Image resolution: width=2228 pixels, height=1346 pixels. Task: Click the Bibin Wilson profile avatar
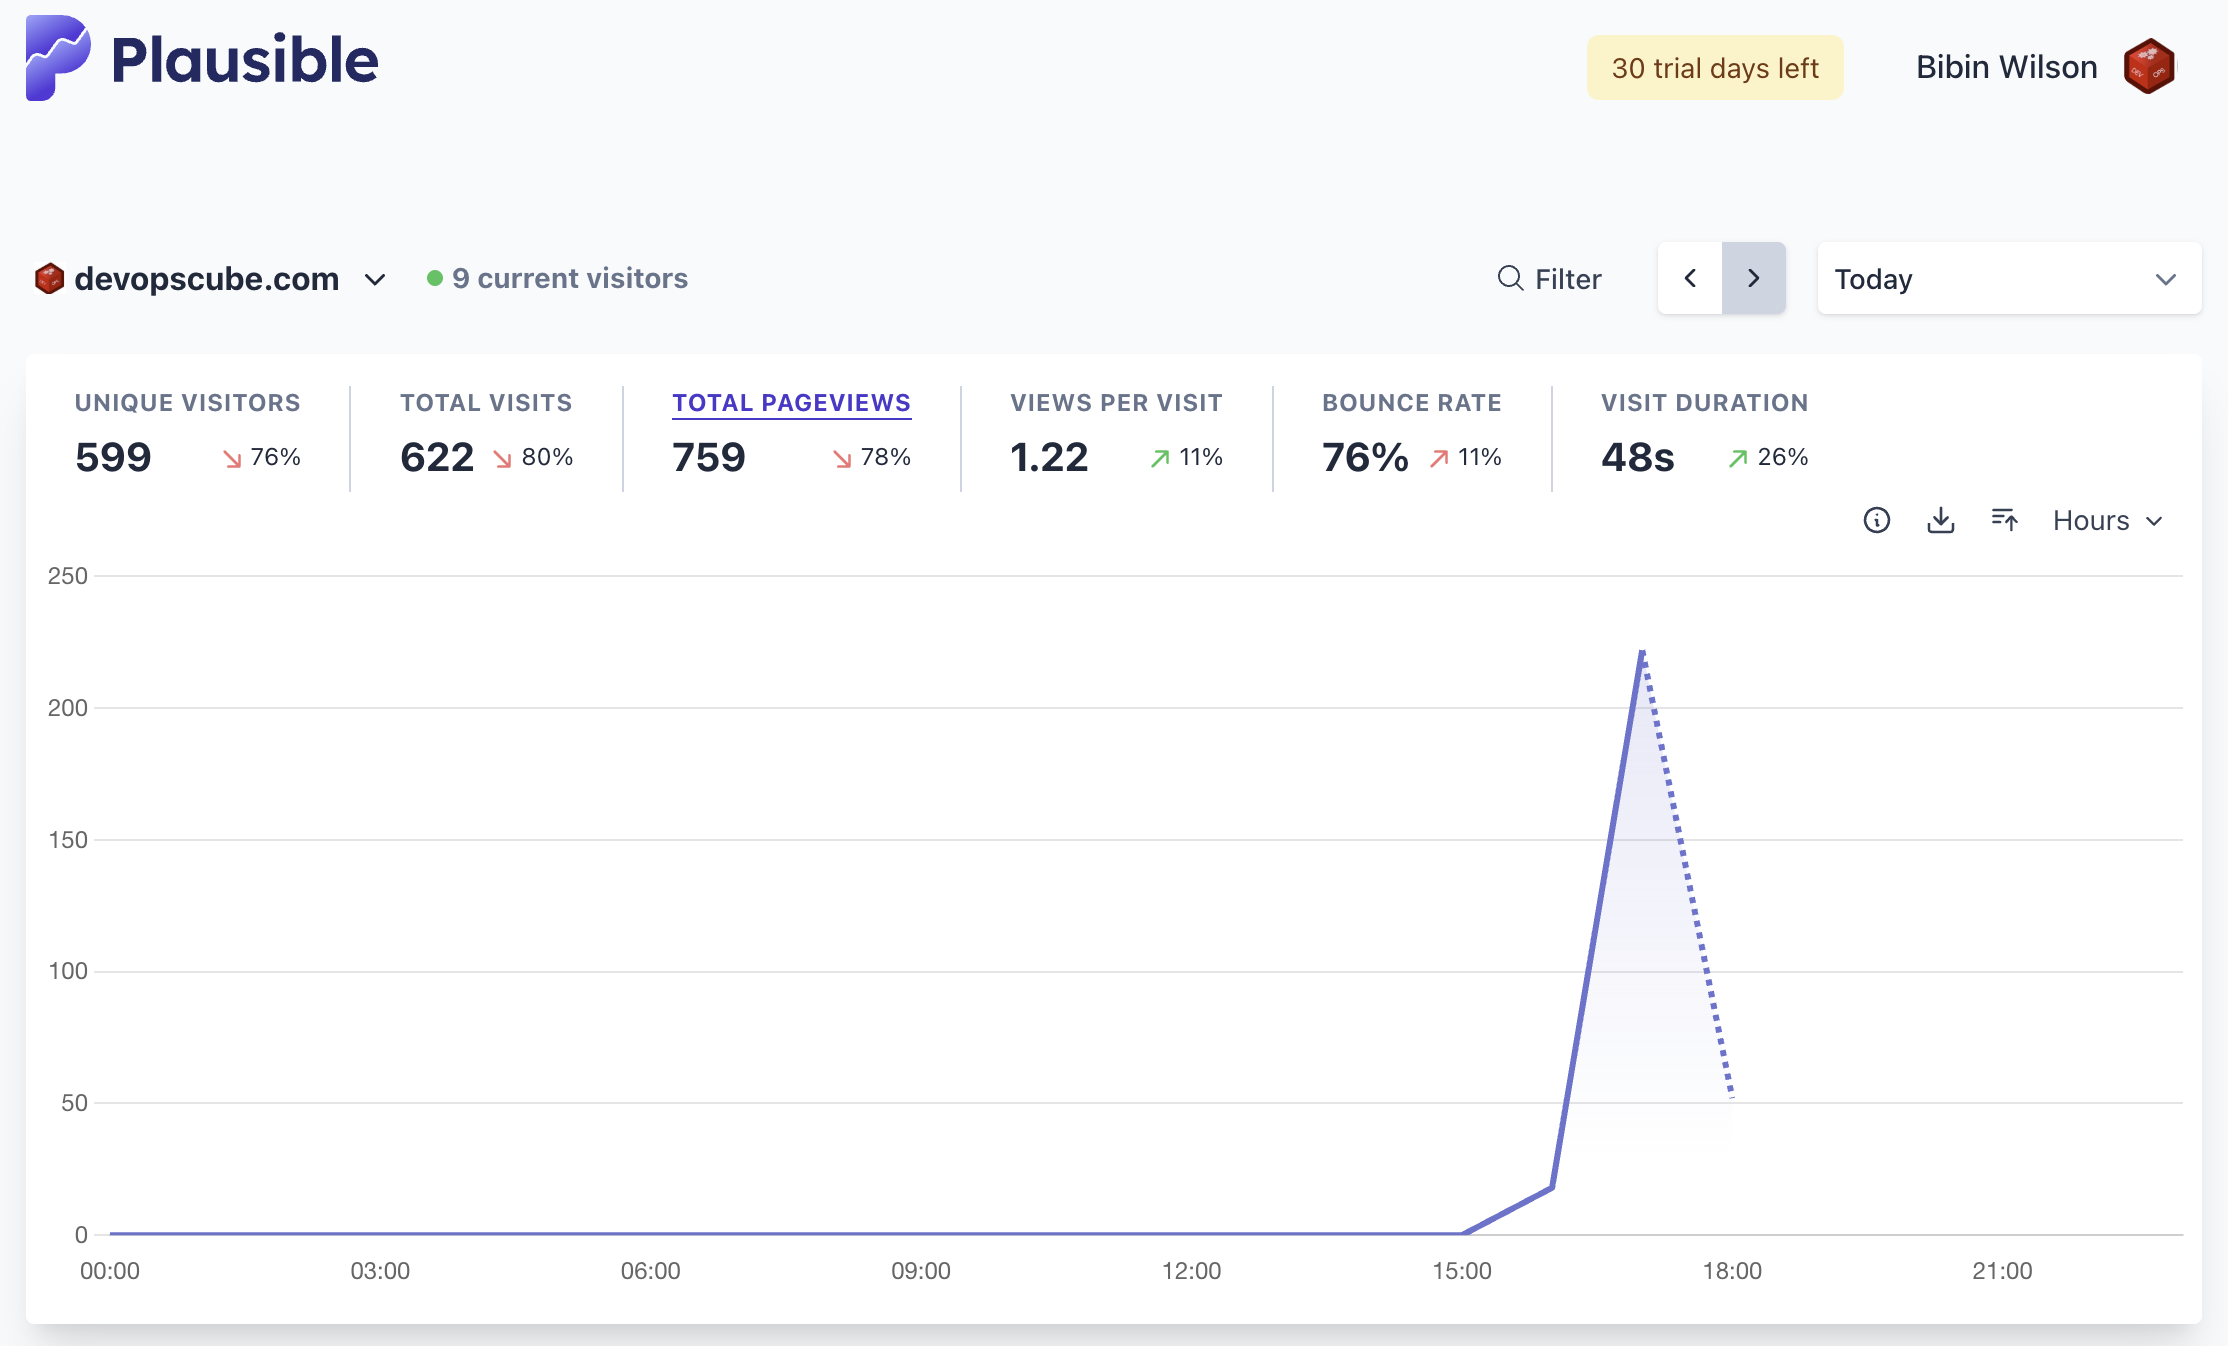coord(2149,65)
